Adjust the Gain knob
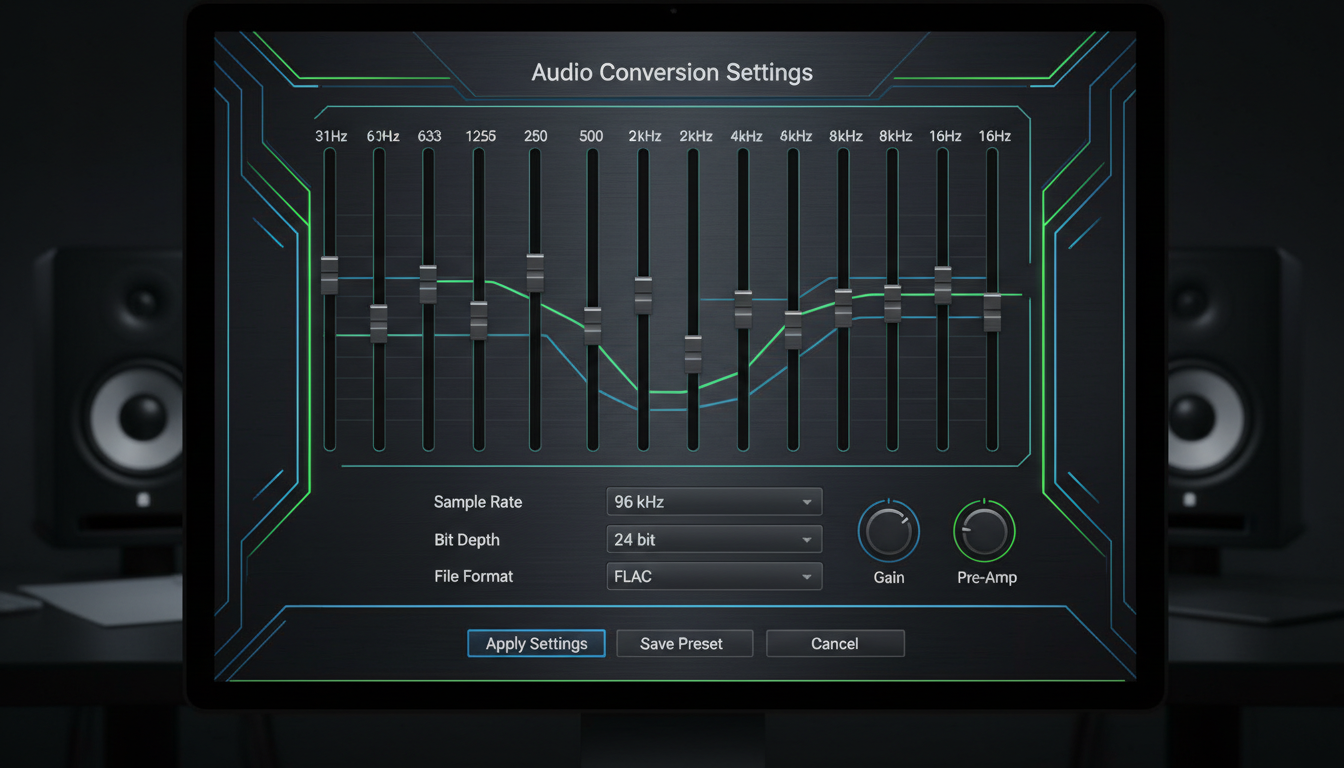 tap(888, 533)
